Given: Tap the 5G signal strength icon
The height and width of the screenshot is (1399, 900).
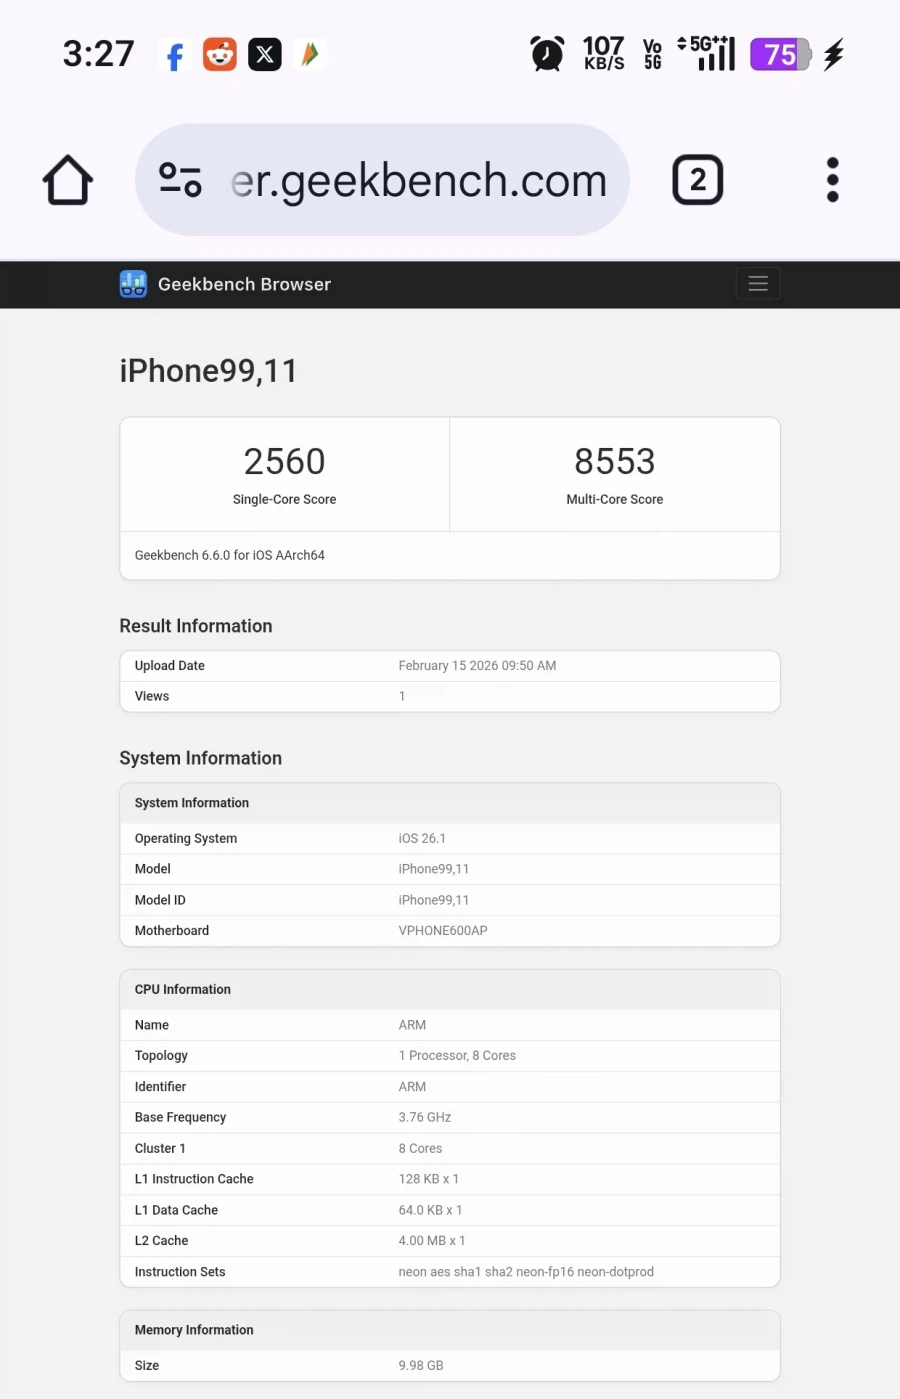Looking at the screenshot, I should pos(708,54).
